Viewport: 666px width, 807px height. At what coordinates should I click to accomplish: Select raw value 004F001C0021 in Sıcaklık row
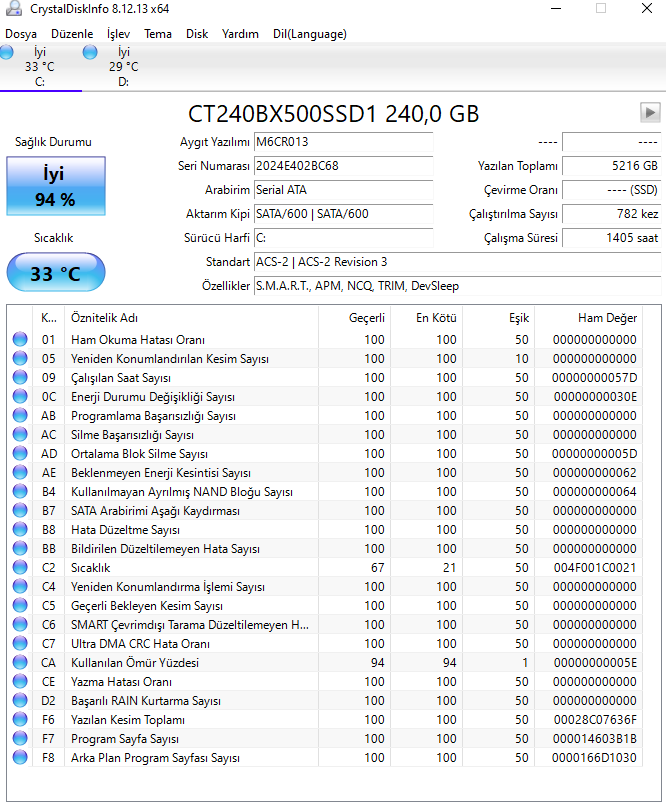595,568
